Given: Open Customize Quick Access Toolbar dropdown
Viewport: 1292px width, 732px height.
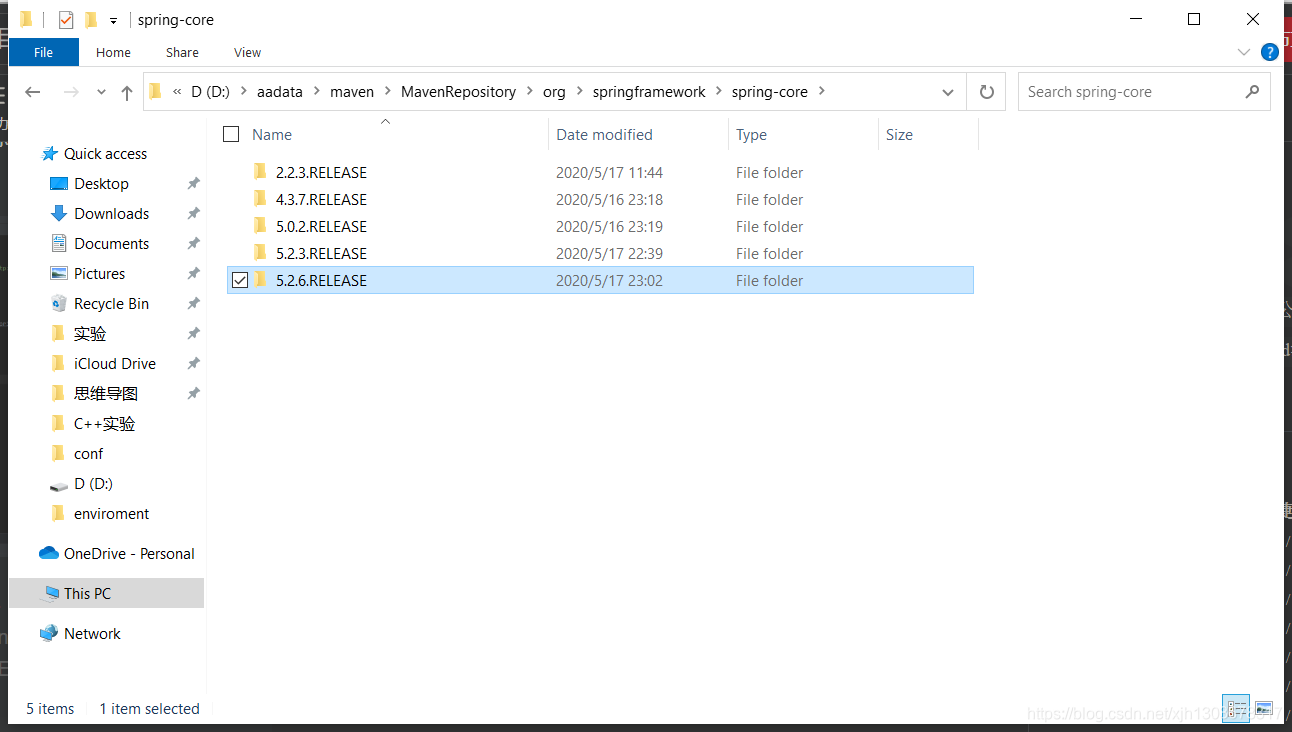Looking at the screenshot, I should pos(114,21).
